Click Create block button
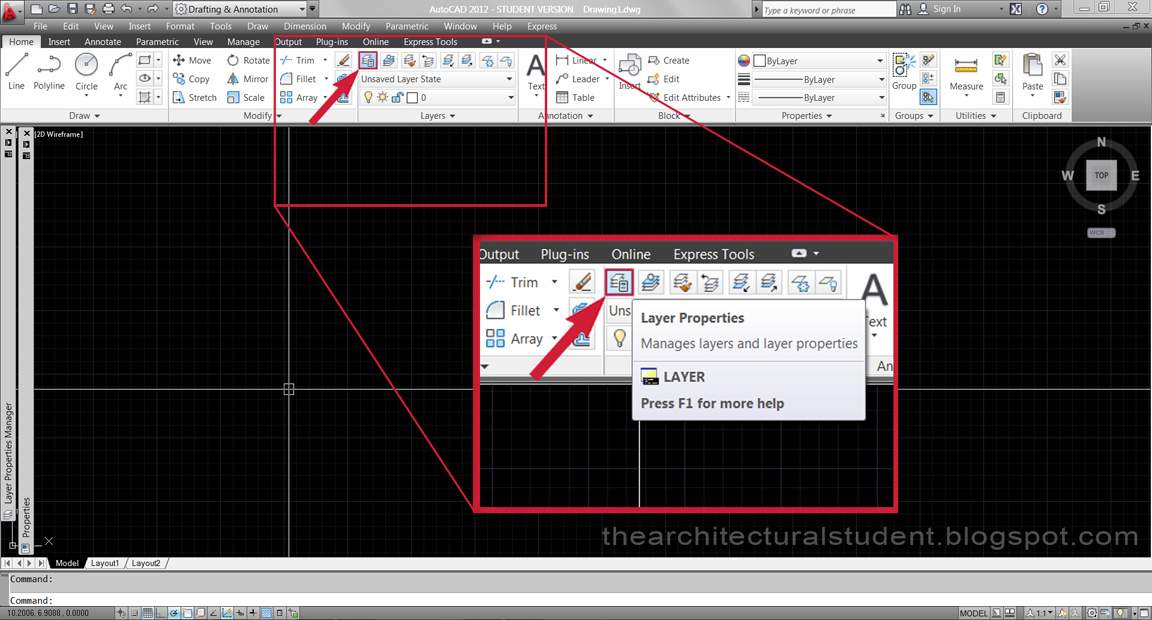 click(669, 60)
